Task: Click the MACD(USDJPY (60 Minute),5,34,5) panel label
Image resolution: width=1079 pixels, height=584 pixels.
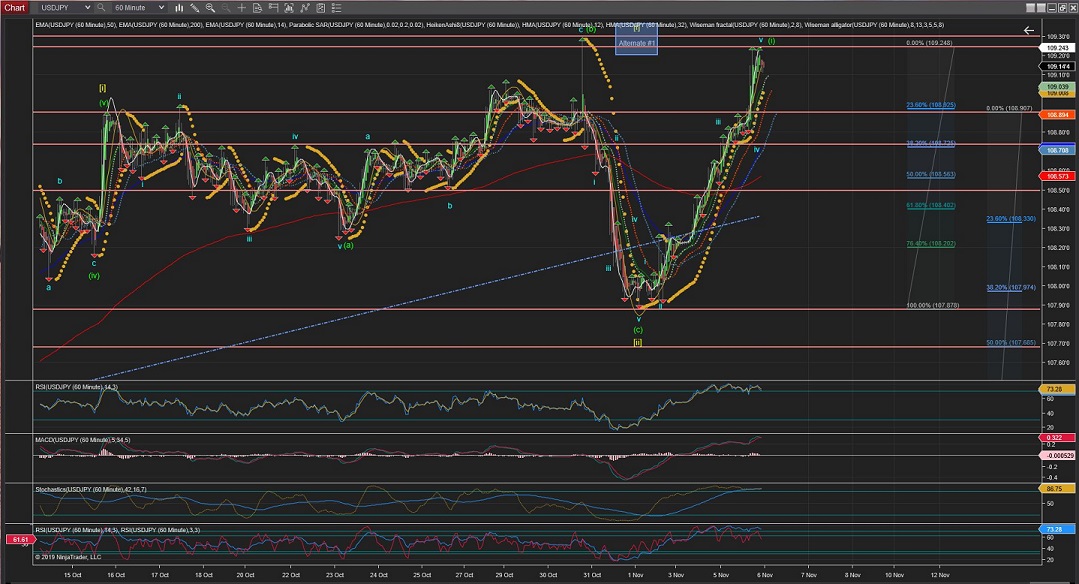Action: (83, 440)
